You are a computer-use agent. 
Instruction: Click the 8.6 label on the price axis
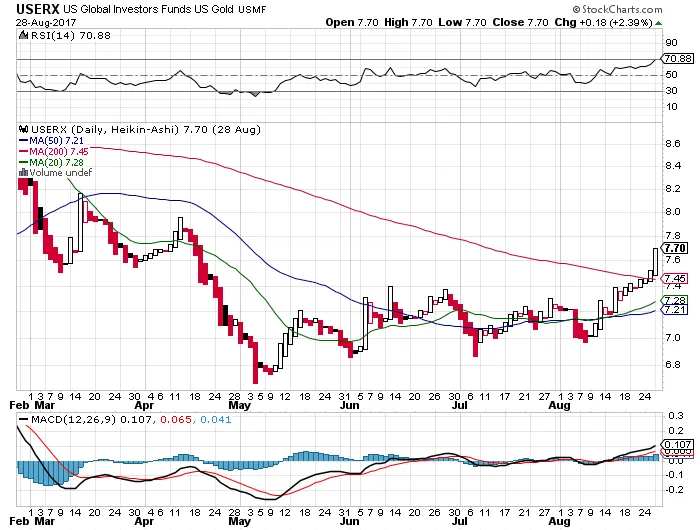click(673, 144)
